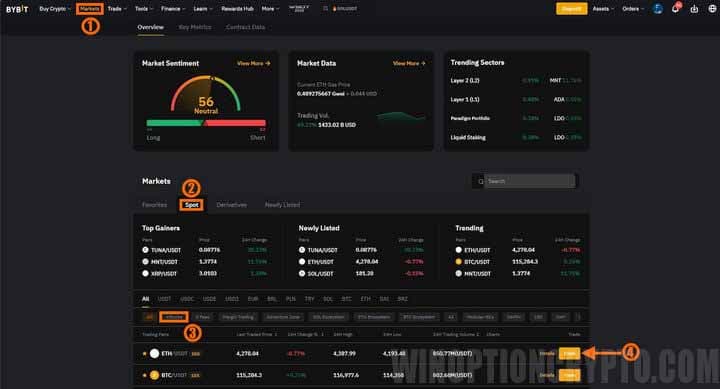720x389 pixels.
Task: Click SOL/USDT icon in Newly Listed
Action: pyautogui.click(x=302, y=273)
